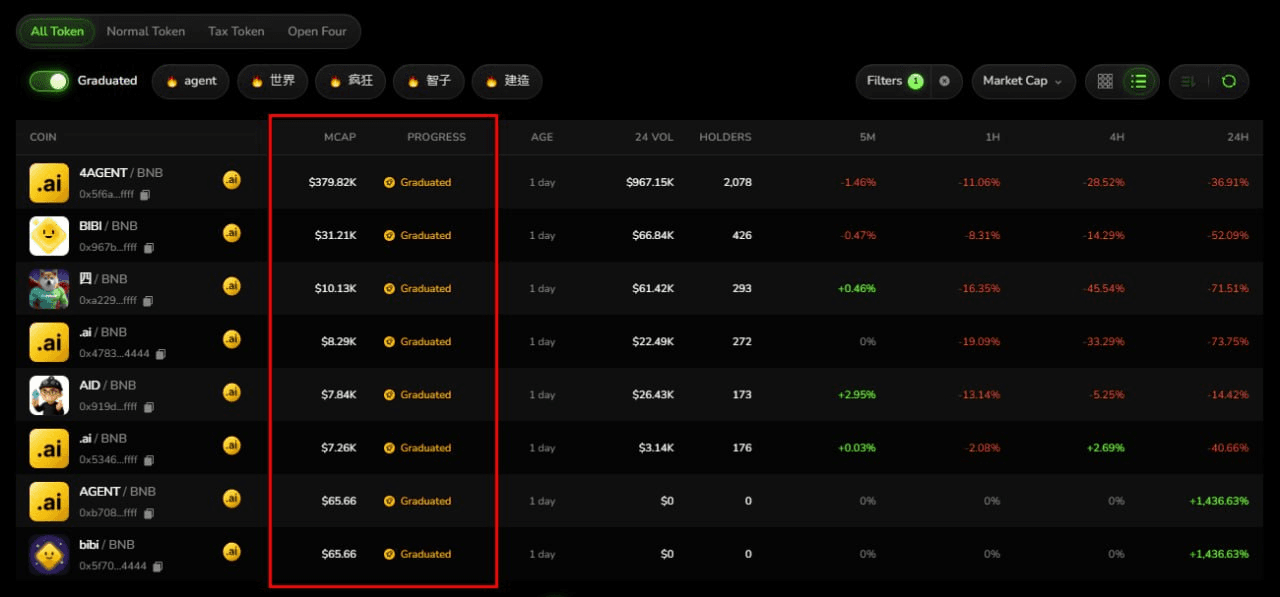Screen dimensions: 1280x597
Task: Switch to grid view layout
Action: tap(1105, 81)
